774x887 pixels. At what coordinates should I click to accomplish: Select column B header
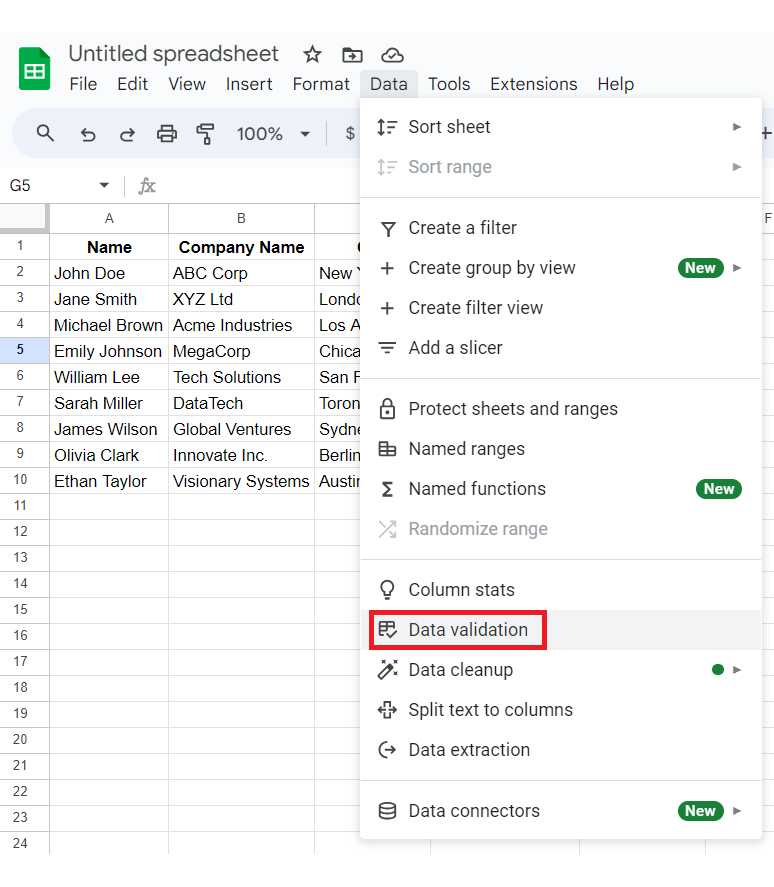241,218
